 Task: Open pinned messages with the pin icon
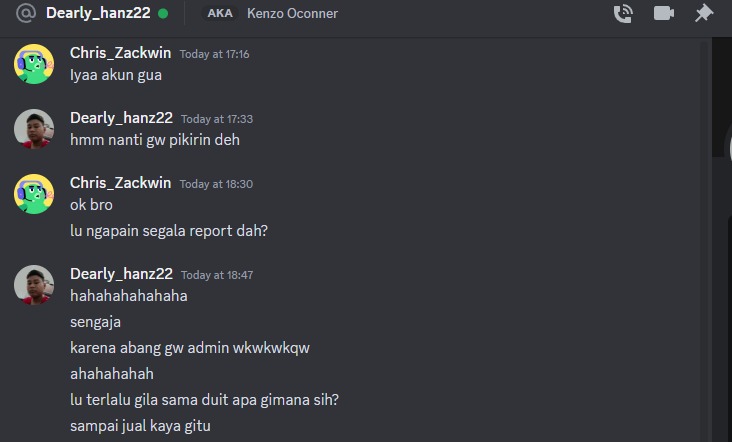tap(704, 13)
